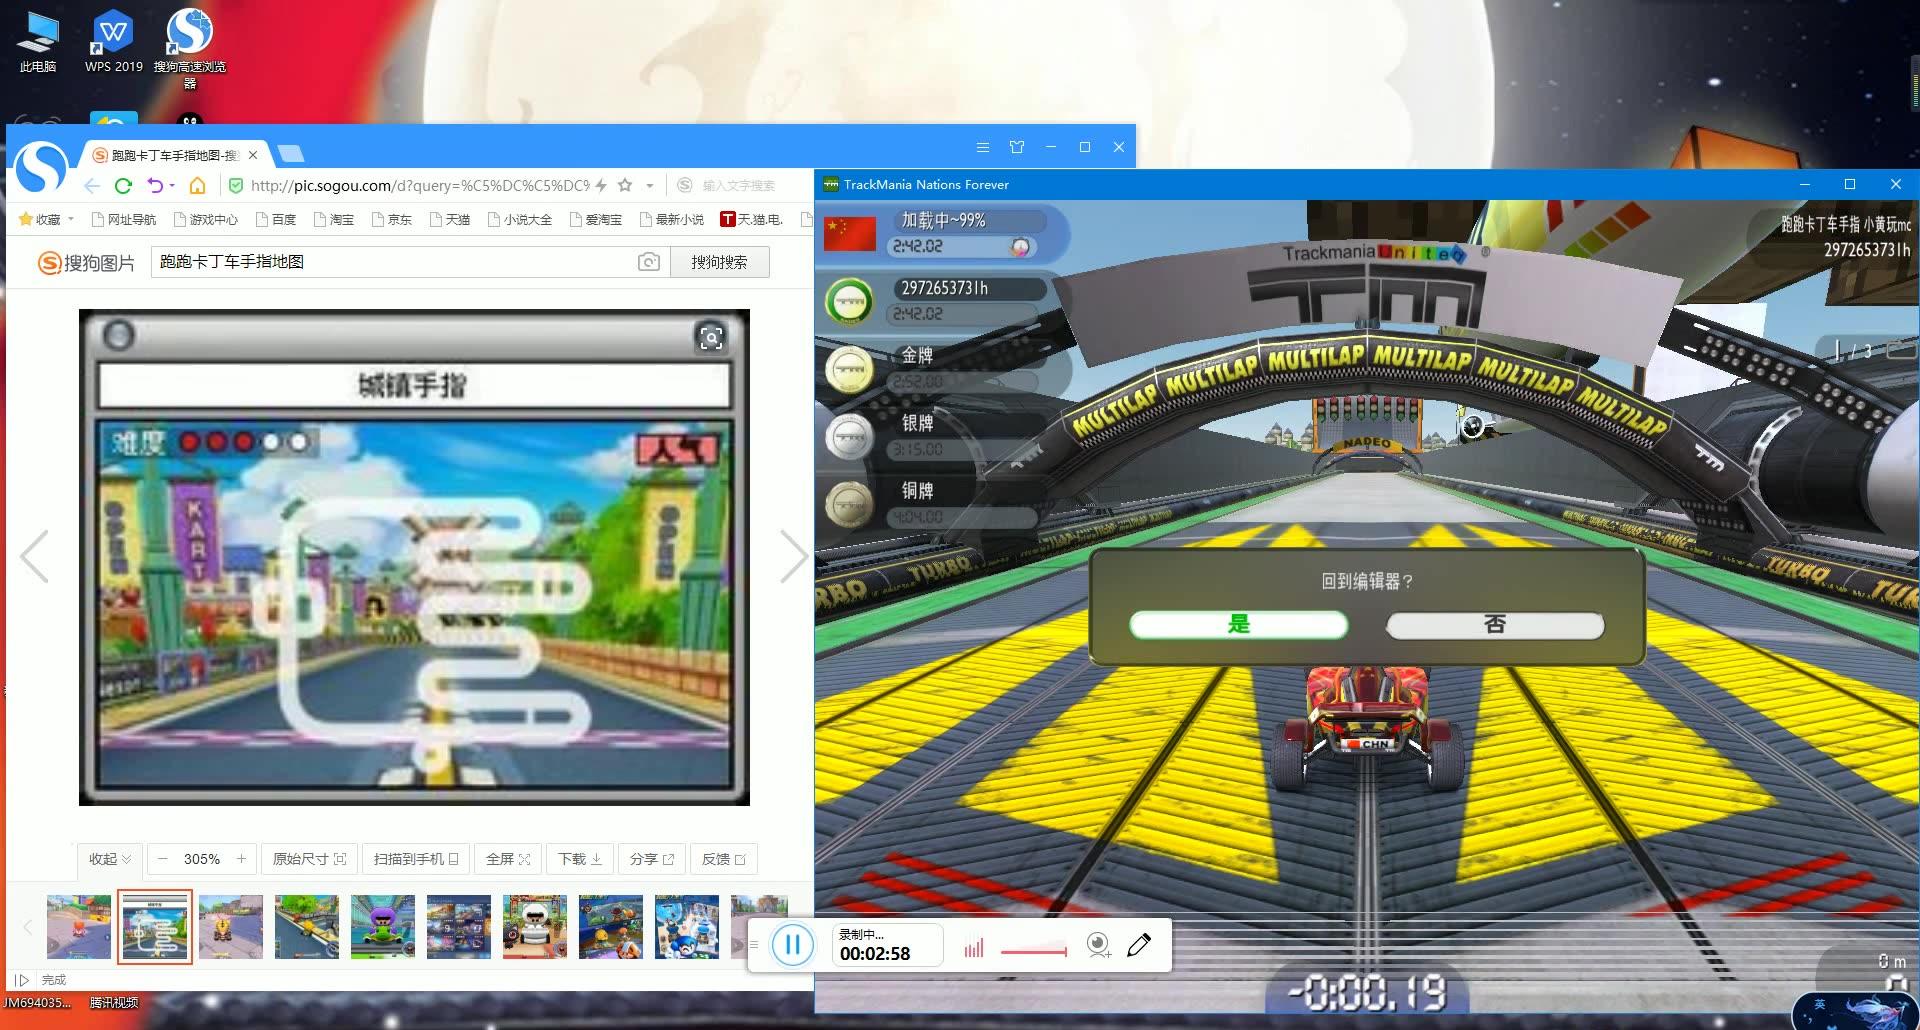Close the 跑跑卡丁车手指地图 tab

(x=253, y=155)
